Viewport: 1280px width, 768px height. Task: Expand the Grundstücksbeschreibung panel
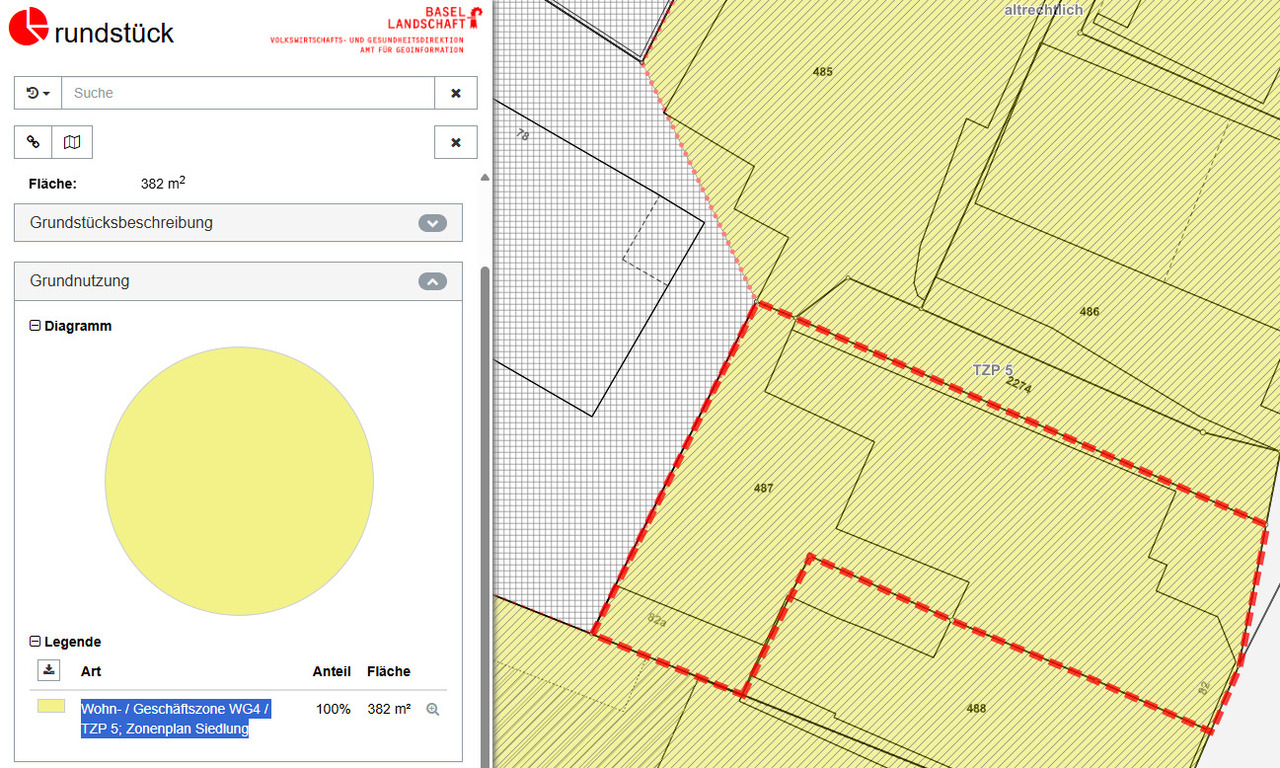pyautogui.click(x=432, y=223)
